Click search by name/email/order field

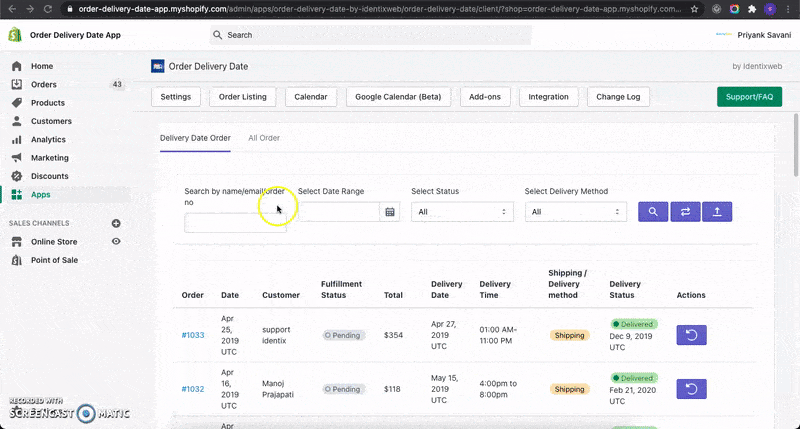[235, 223]
